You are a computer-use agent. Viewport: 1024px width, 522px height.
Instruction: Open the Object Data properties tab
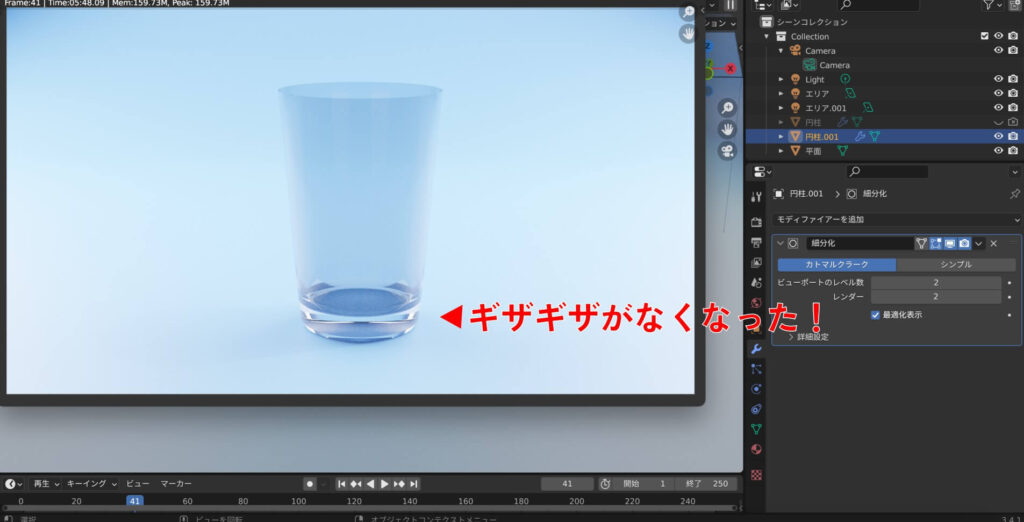click(756, 428)
